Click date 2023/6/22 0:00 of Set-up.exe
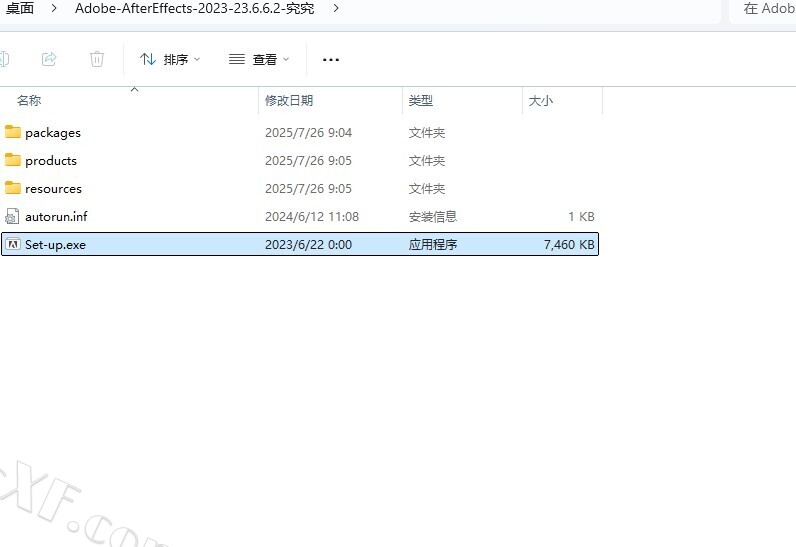 pyautogui.click(x=308, y=245)
